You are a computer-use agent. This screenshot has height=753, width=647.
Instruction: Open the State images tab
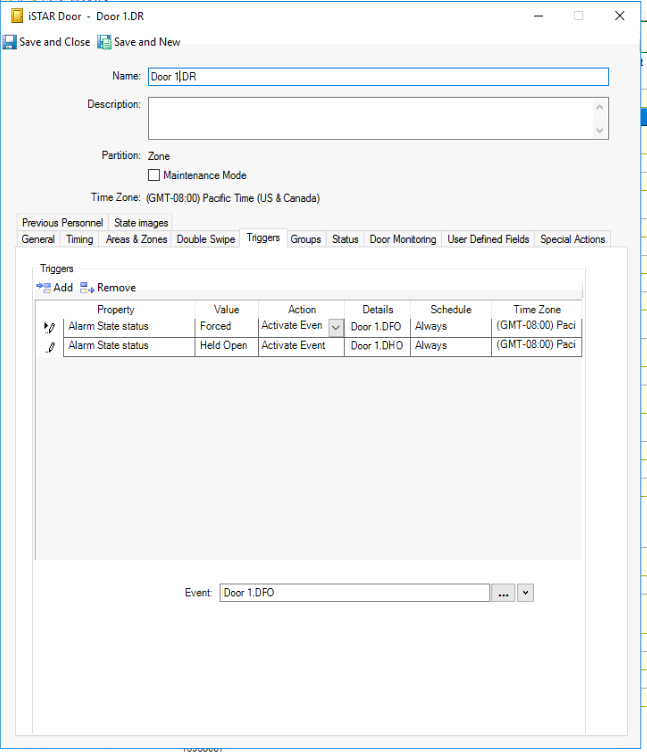tap(141, 222)
